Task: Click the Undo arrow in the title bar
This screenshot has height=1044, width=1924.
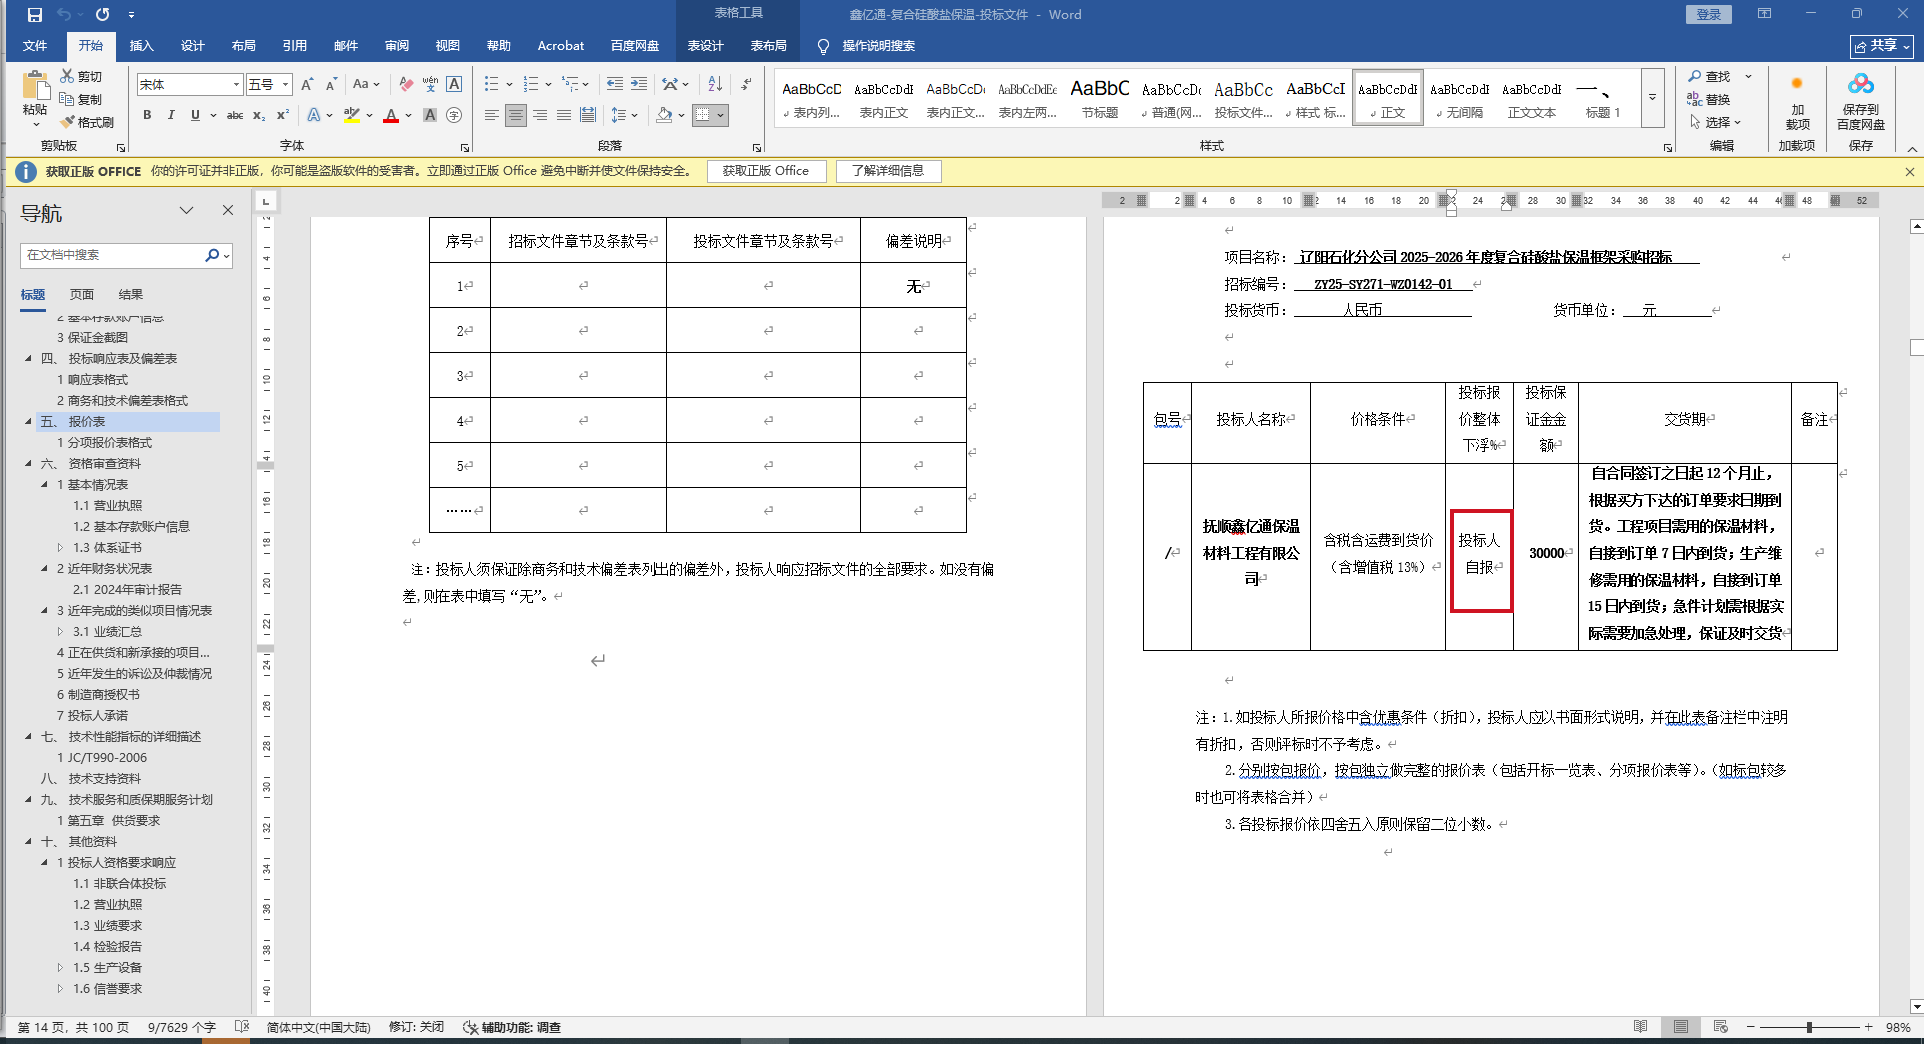Action: click(64, 15)
